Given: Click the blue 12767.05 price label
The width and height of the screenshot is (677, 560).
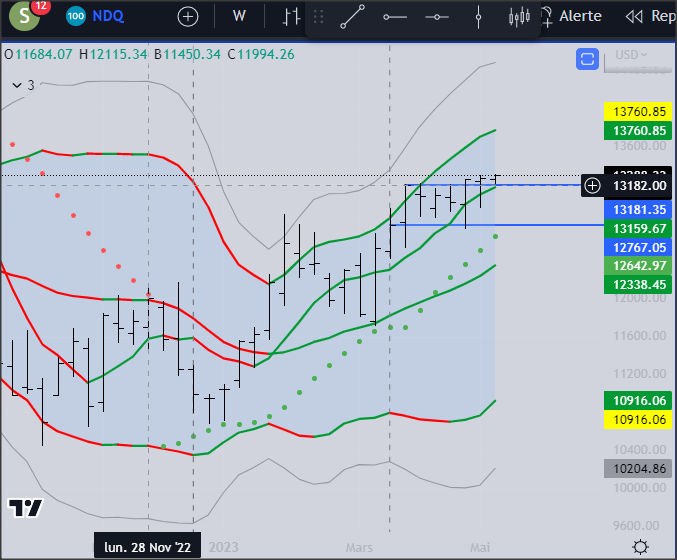Looking at the screenshot, I should [x=638, y=247].
